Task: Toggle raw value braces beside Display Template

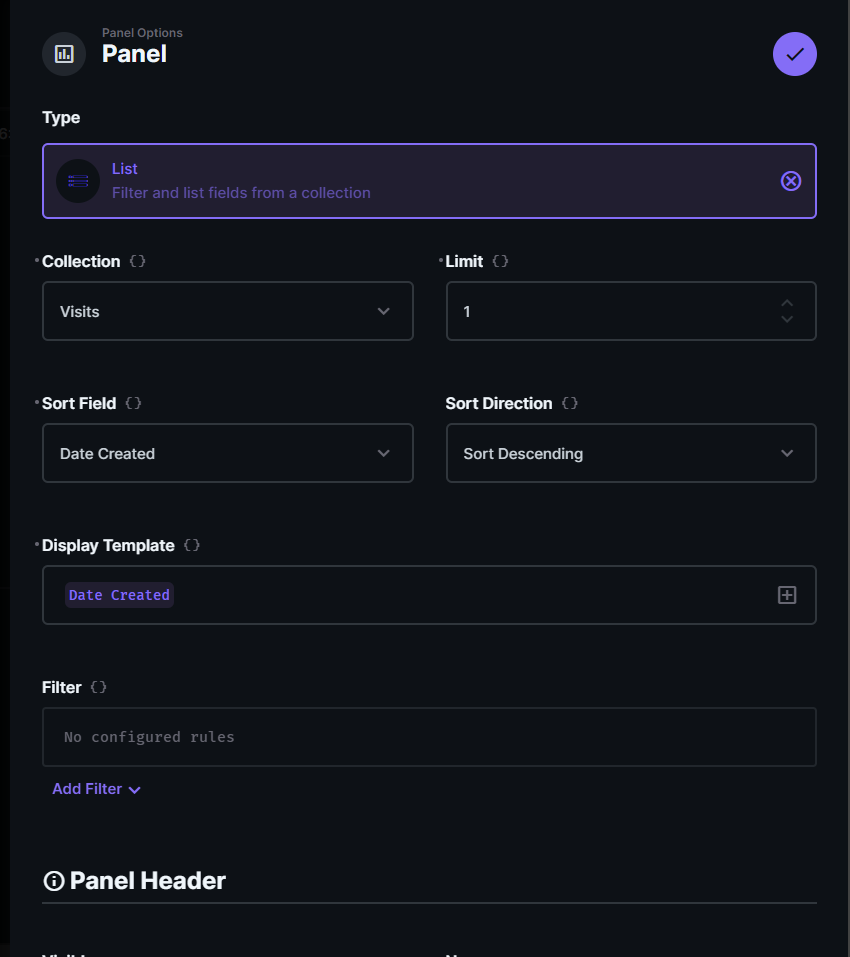Action: point(192,545)
